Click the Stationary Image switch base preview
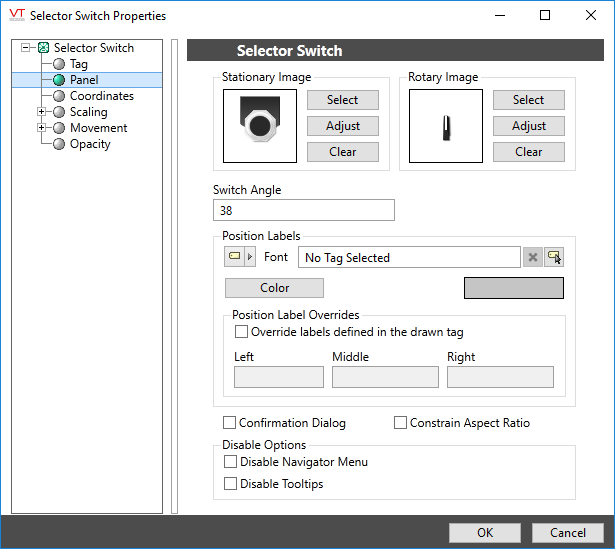This screenshot has width=615, height=549. tap(260, 126)
